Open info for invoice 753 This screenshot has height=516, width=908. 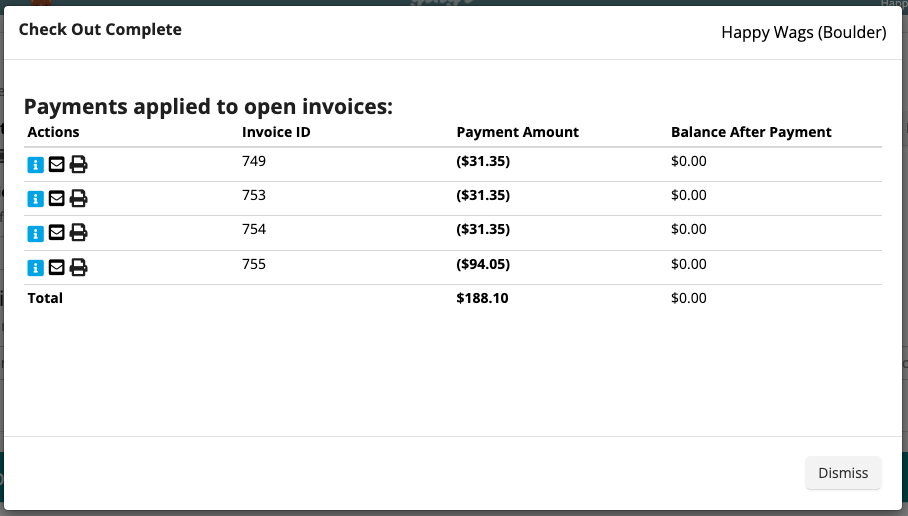(35, 199)
